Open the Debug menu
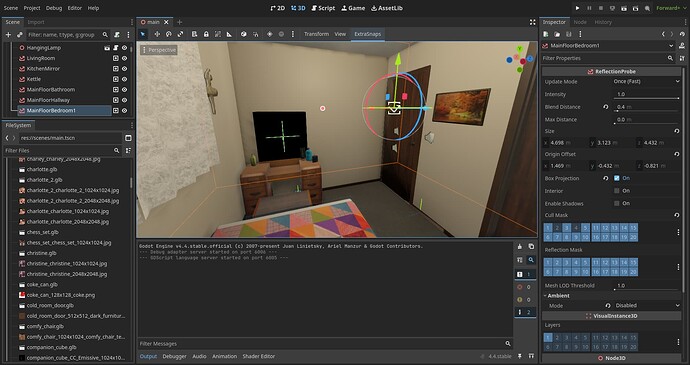 pos(54,8)
